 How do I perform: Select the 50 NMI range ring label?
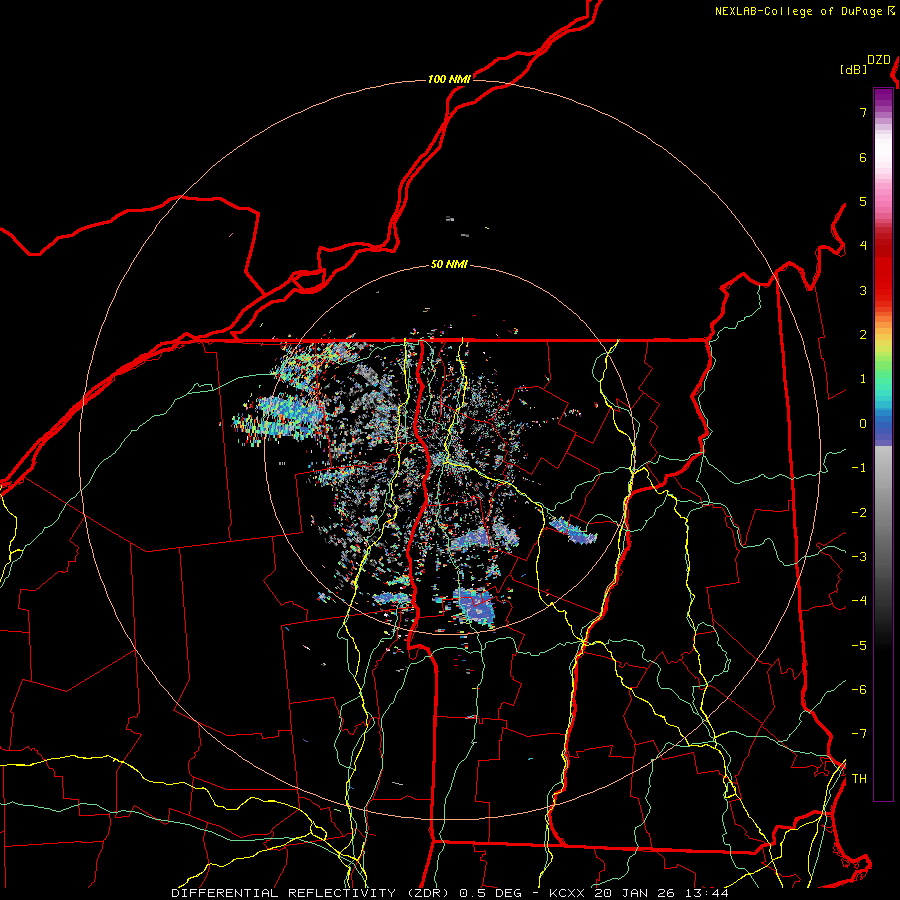click(449, 265)
